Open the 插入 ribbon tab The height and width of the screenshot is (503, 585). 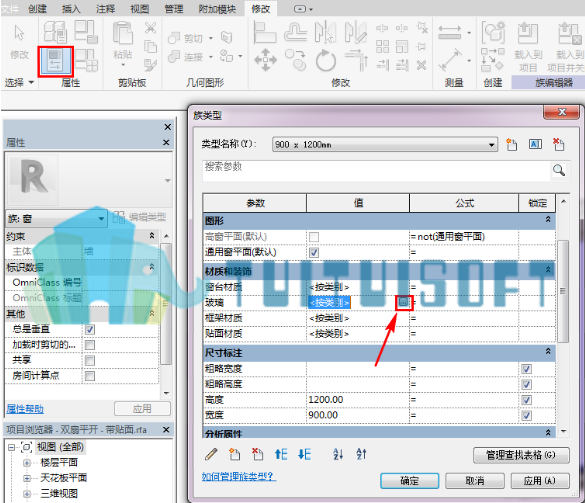click(x=71, y=9)
